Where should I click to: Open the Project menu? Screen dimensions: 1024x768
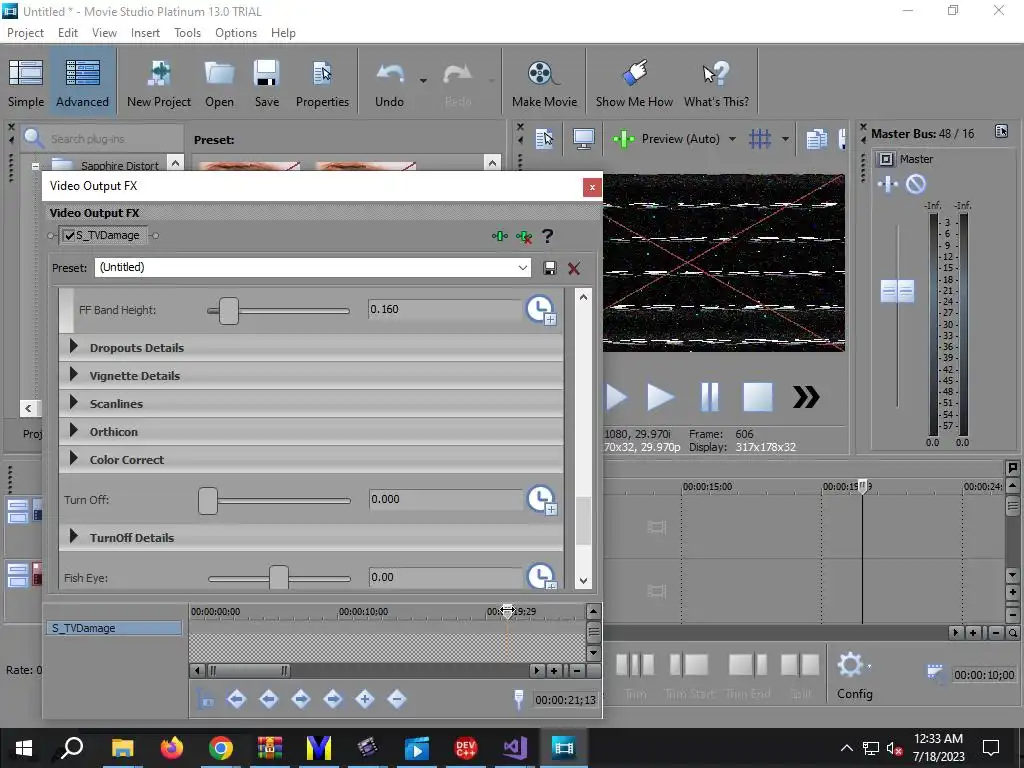(x=25, y=33)
